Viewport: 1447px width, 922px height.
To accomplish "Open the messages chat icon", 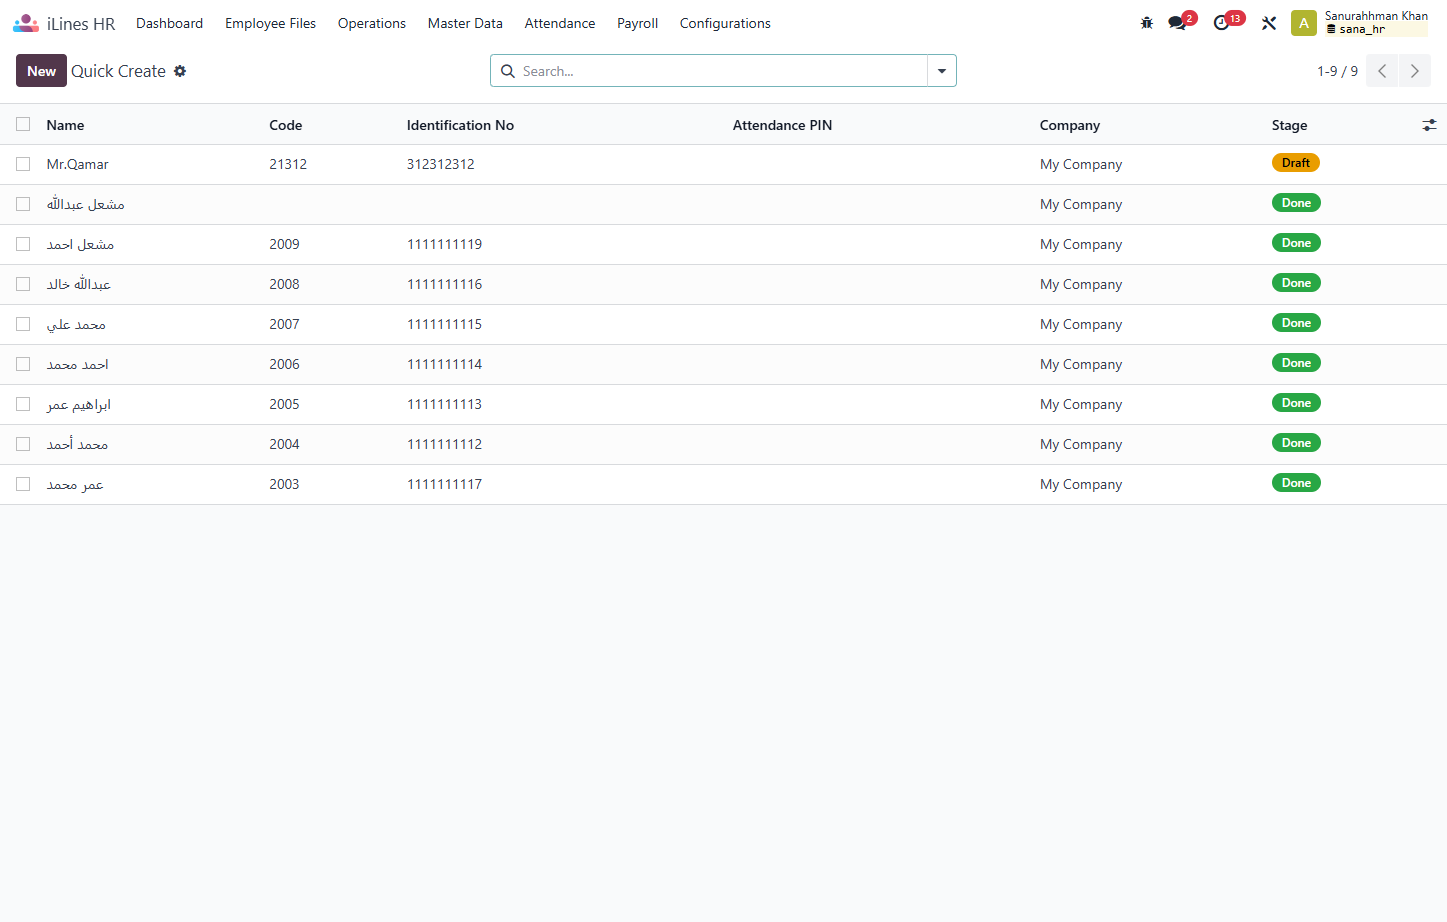I will pos(1177,23).
